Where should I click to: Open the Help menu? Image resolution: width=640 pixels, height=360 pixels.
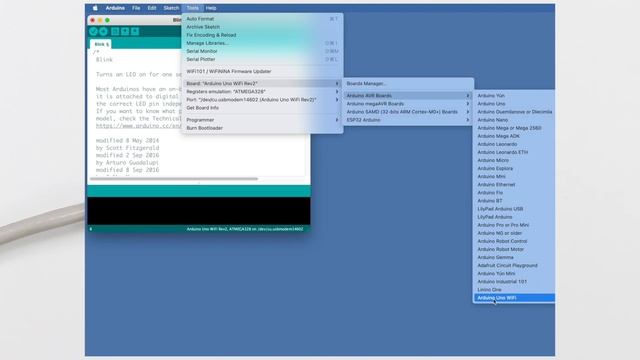click(x=211, y=8)
